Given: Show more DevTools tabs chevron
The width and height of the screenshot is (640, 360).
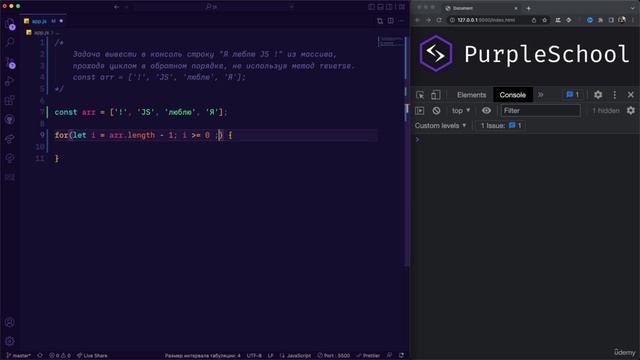Looking at the screenshot, I should 541,95.
